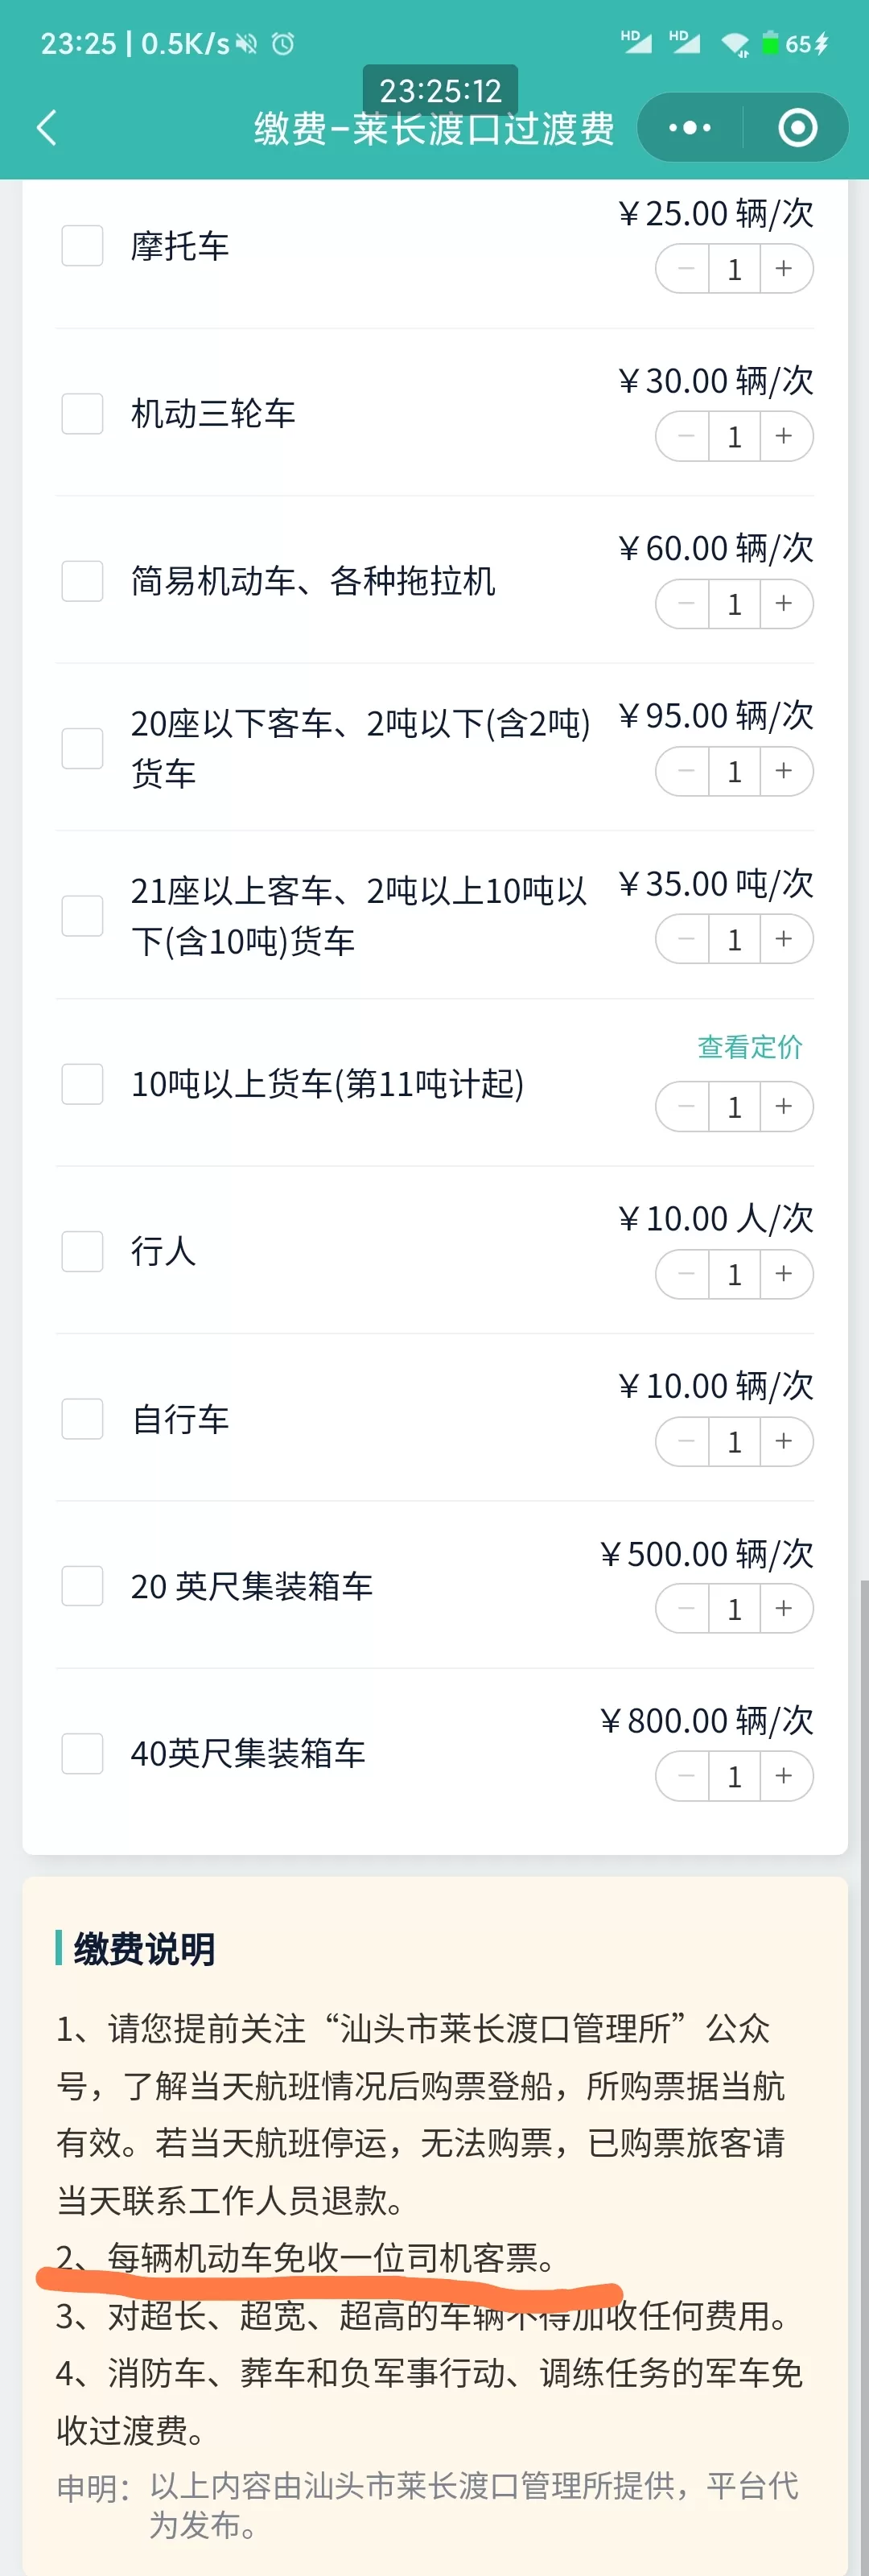
Task: Reduce the 40英尺集装箱车 quantity
Action: tap(686, 1777)
